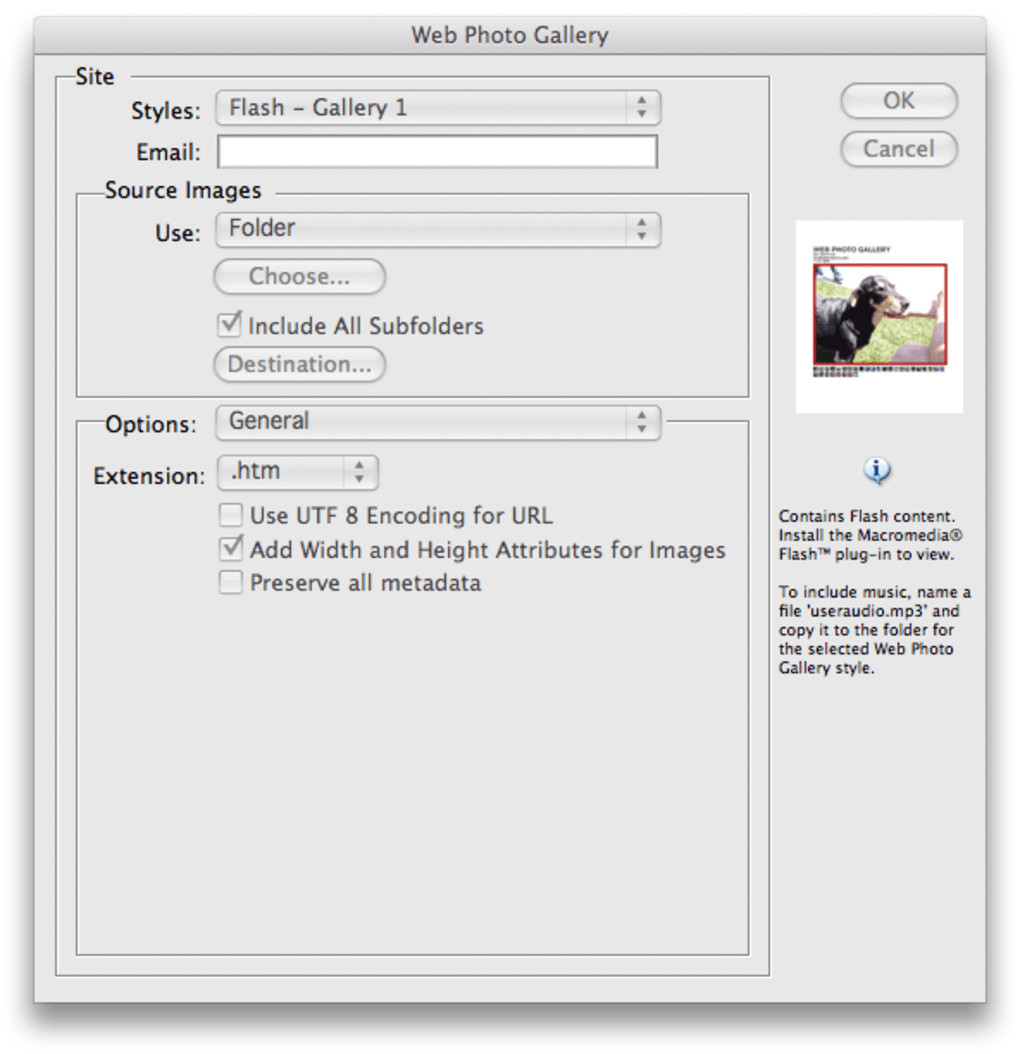Click the OK button
The width and height of the screenshot is (1020, 1054).
(x=899, y=101)
